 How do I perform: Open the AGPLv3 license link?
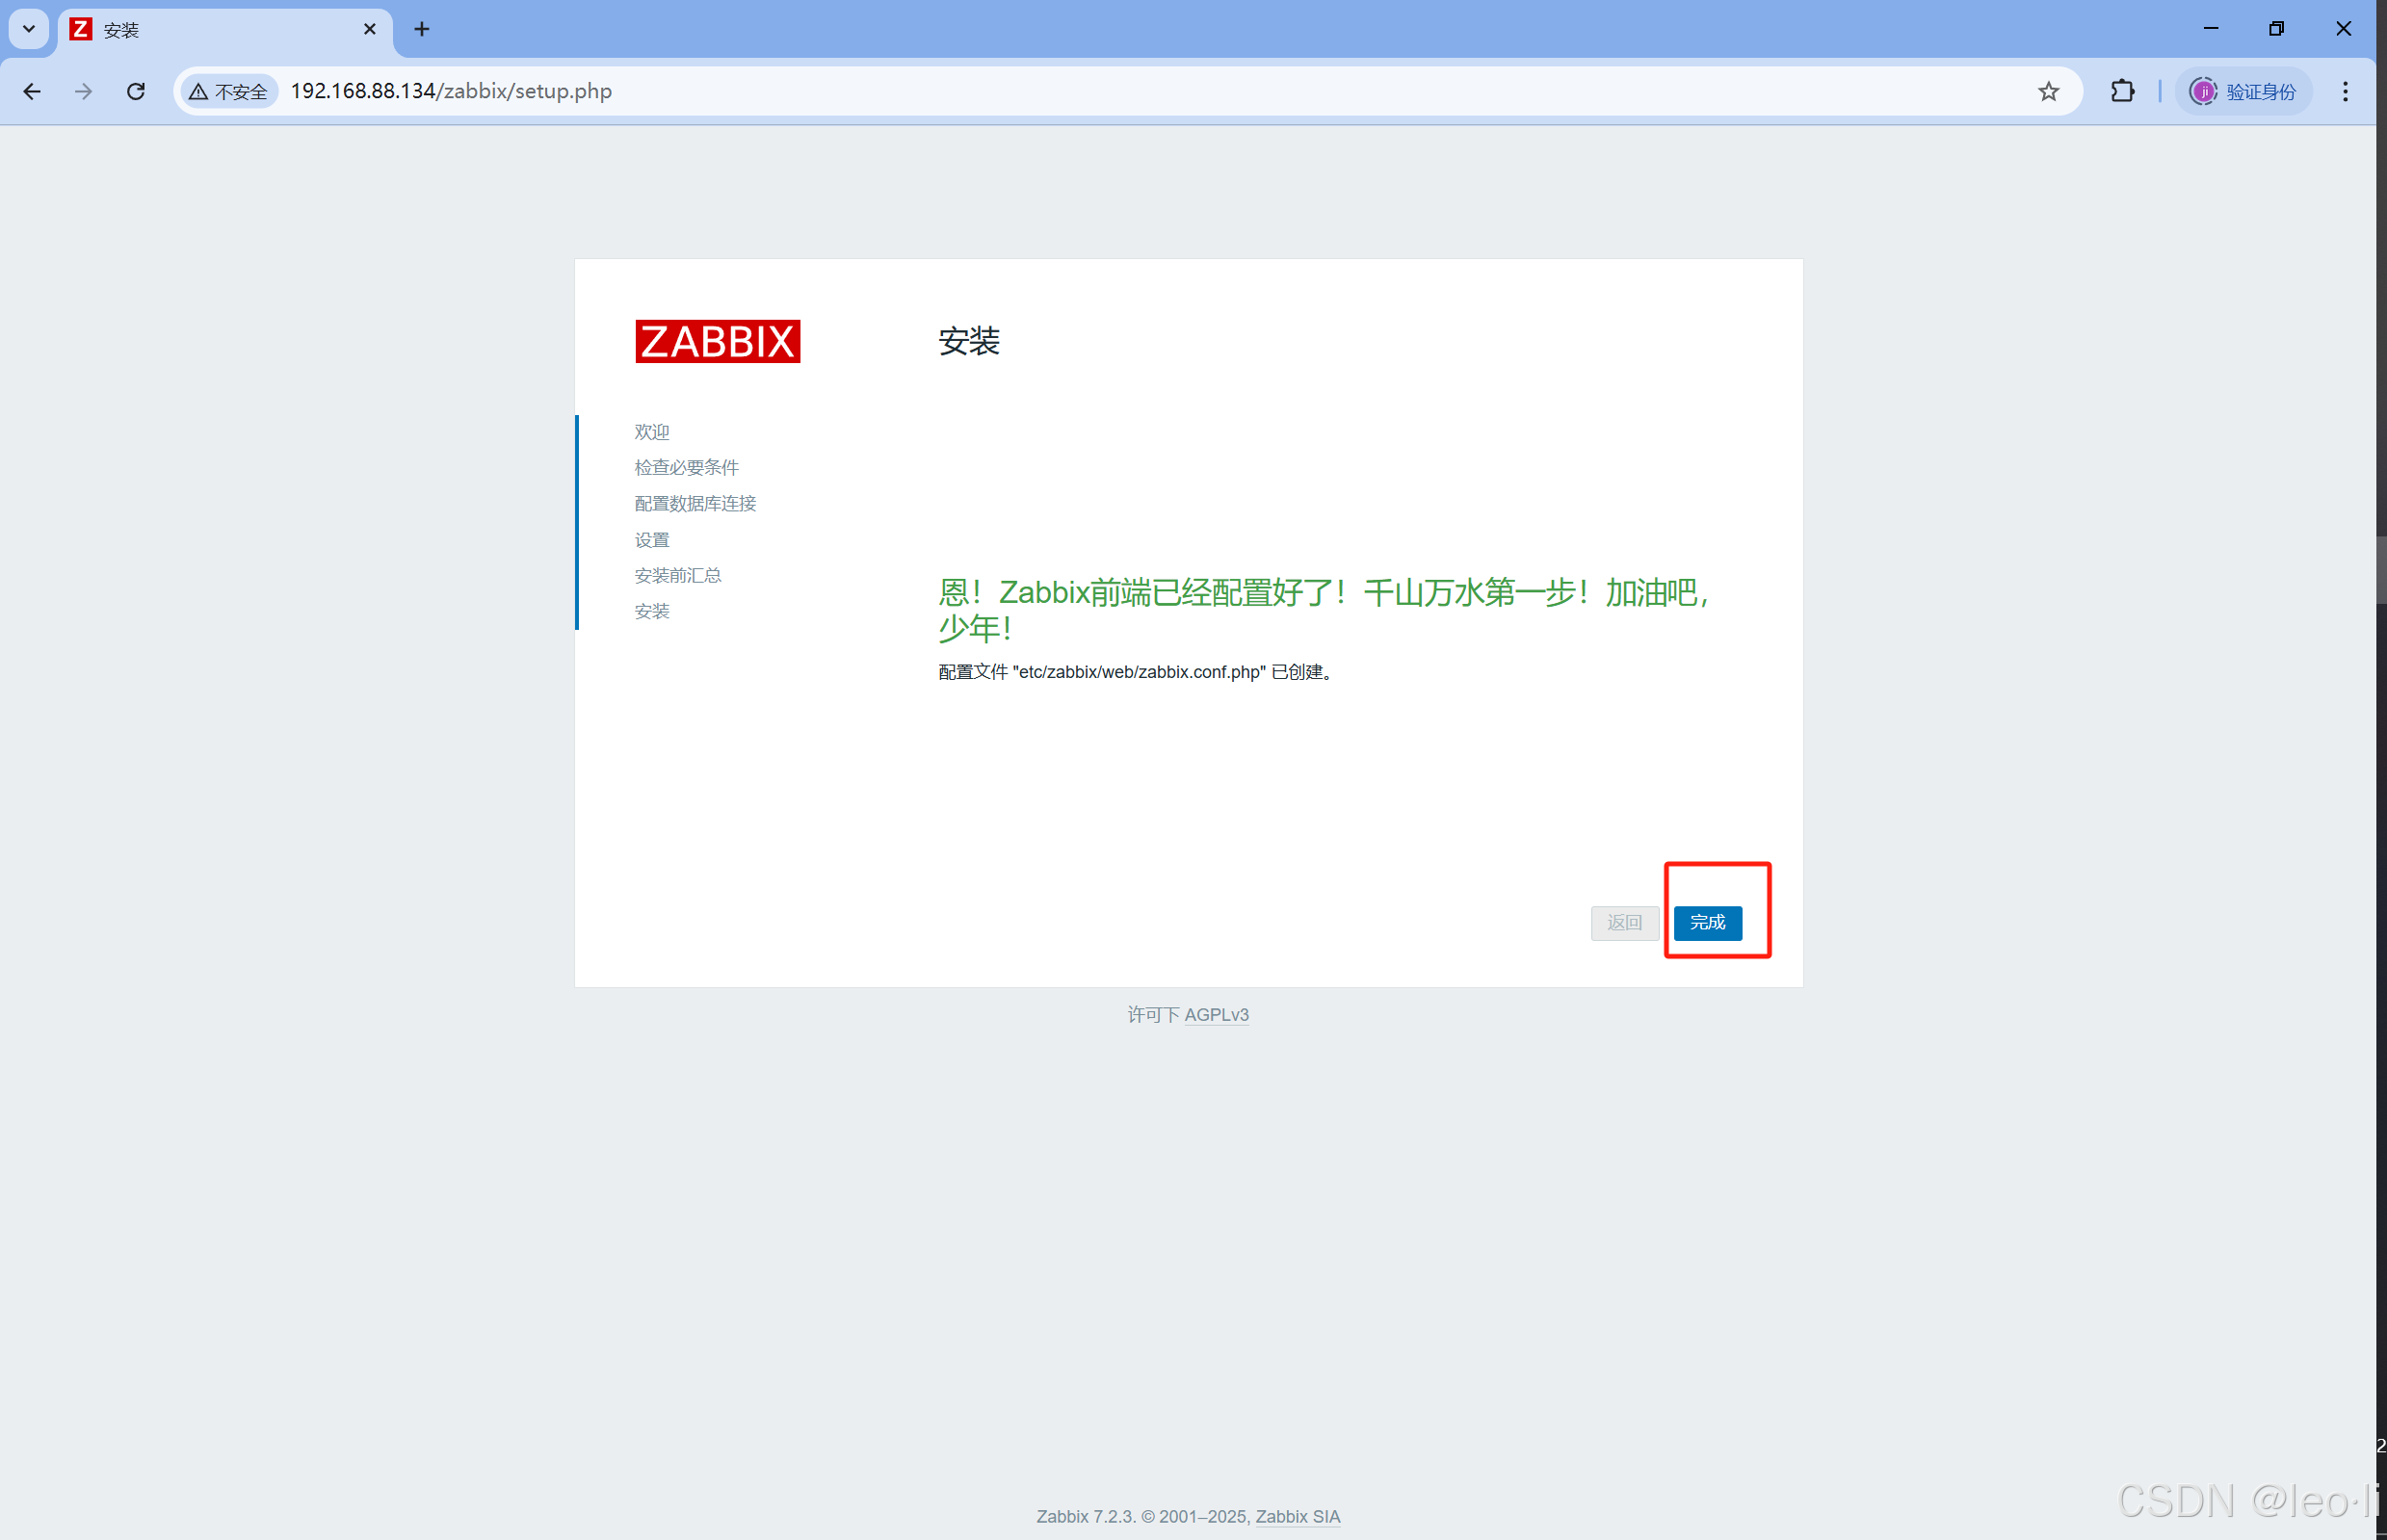point(1216,1014)
